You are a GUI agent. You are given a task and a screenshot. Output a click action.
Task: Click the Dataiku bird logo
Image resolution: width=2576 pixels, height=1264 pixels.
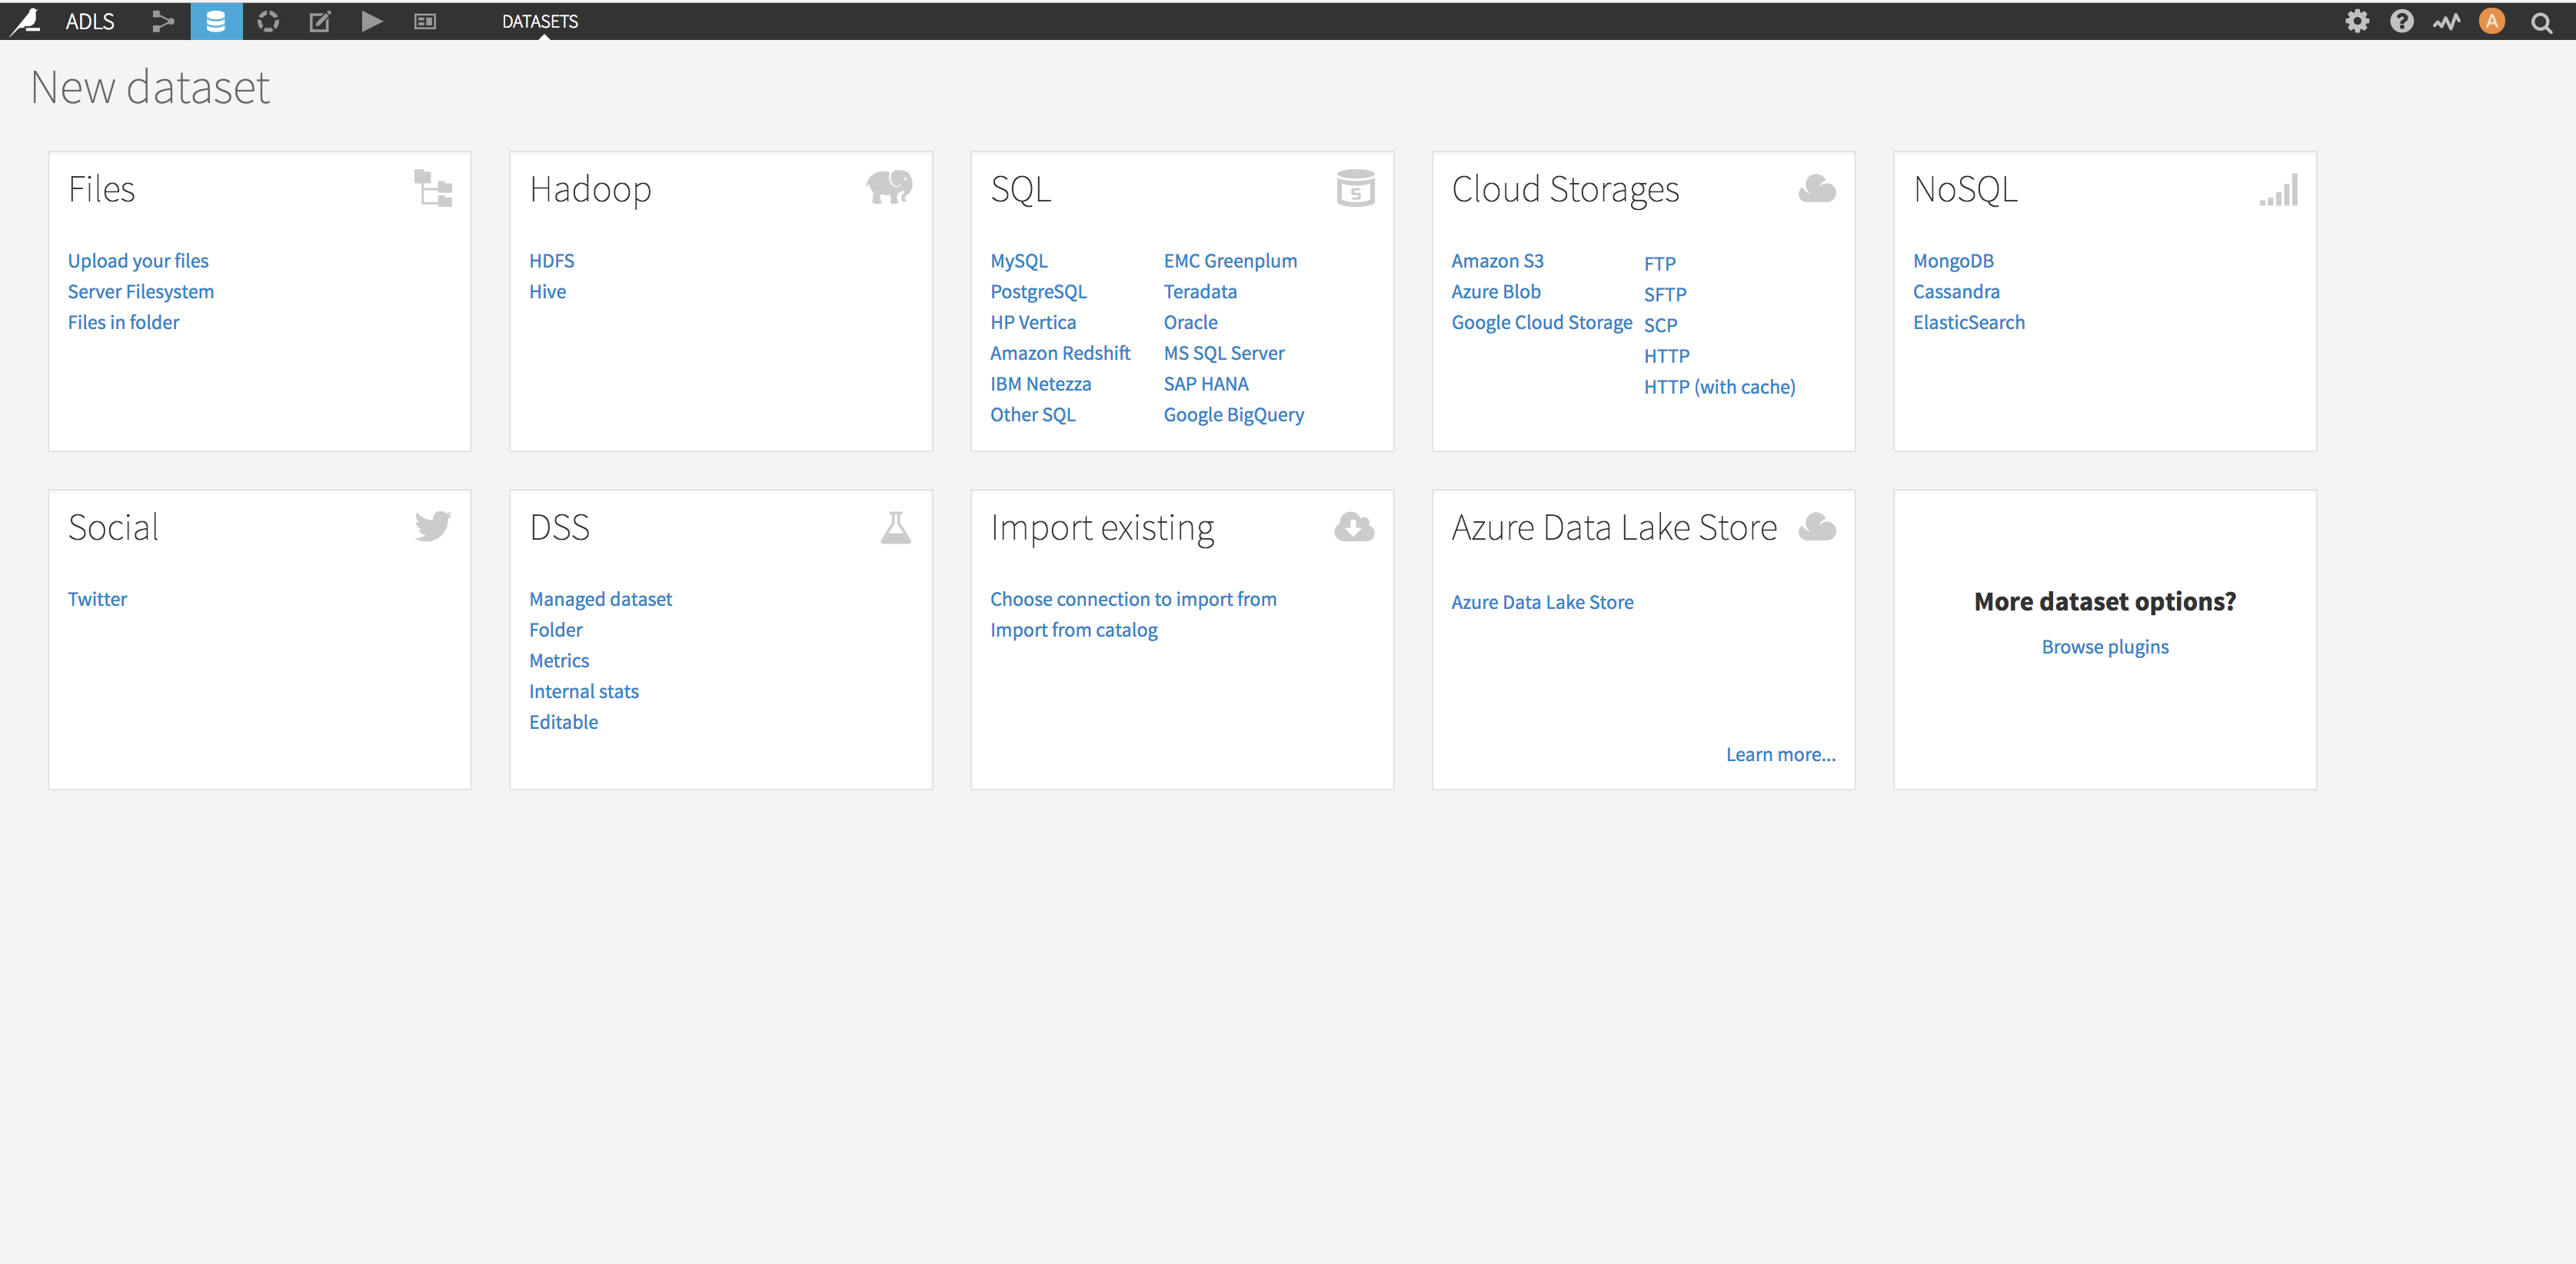click(25, 21)
